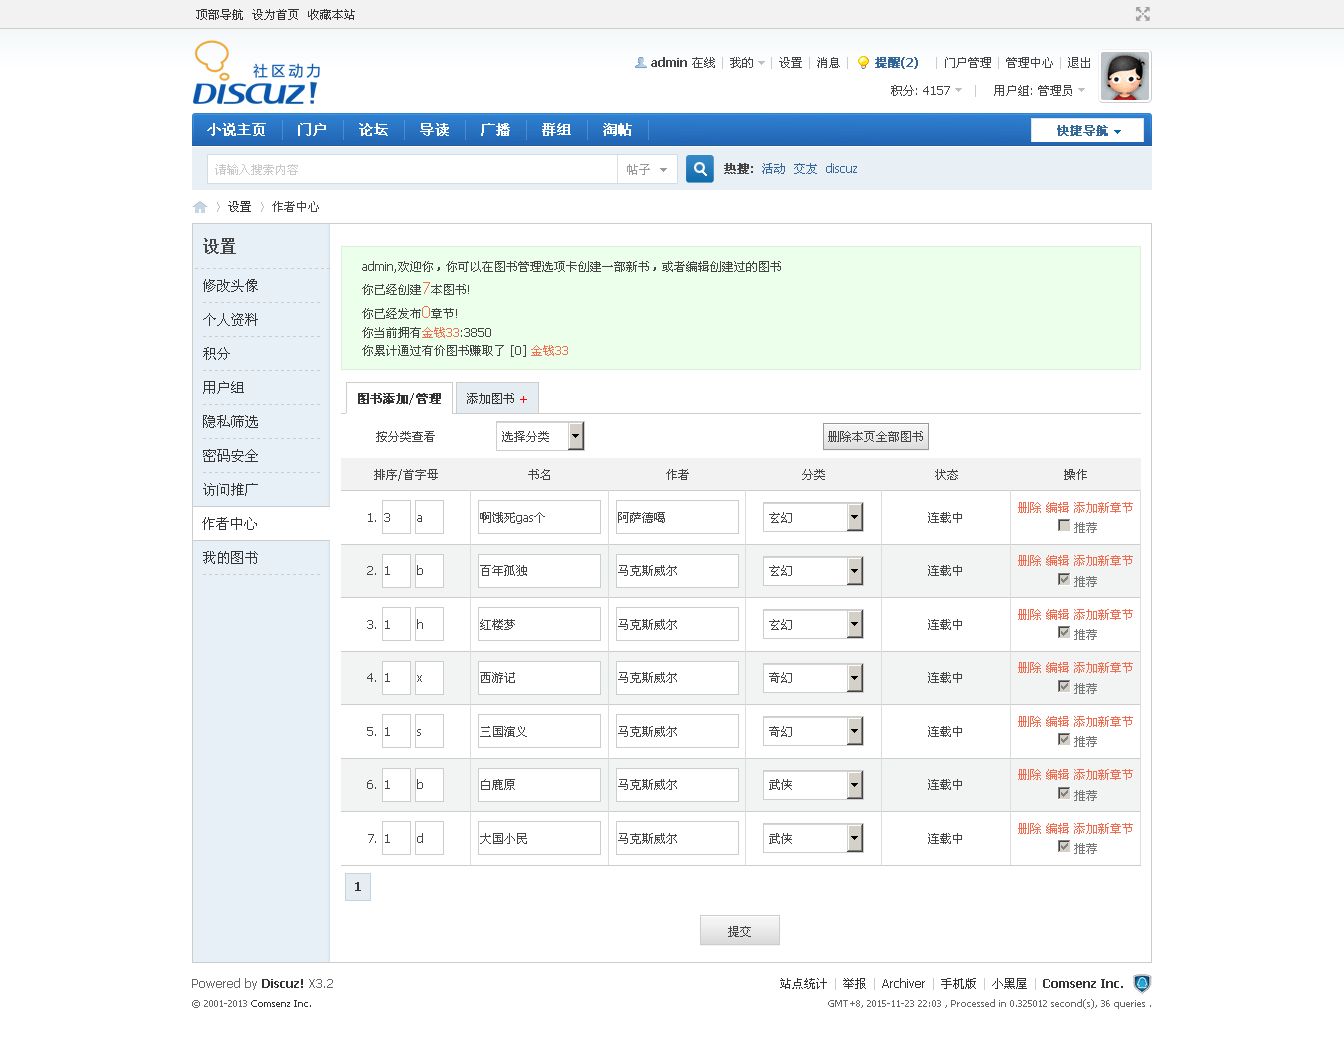Click the Discuz! logo
The image size is (1344, 1062).
coord(257,74)
